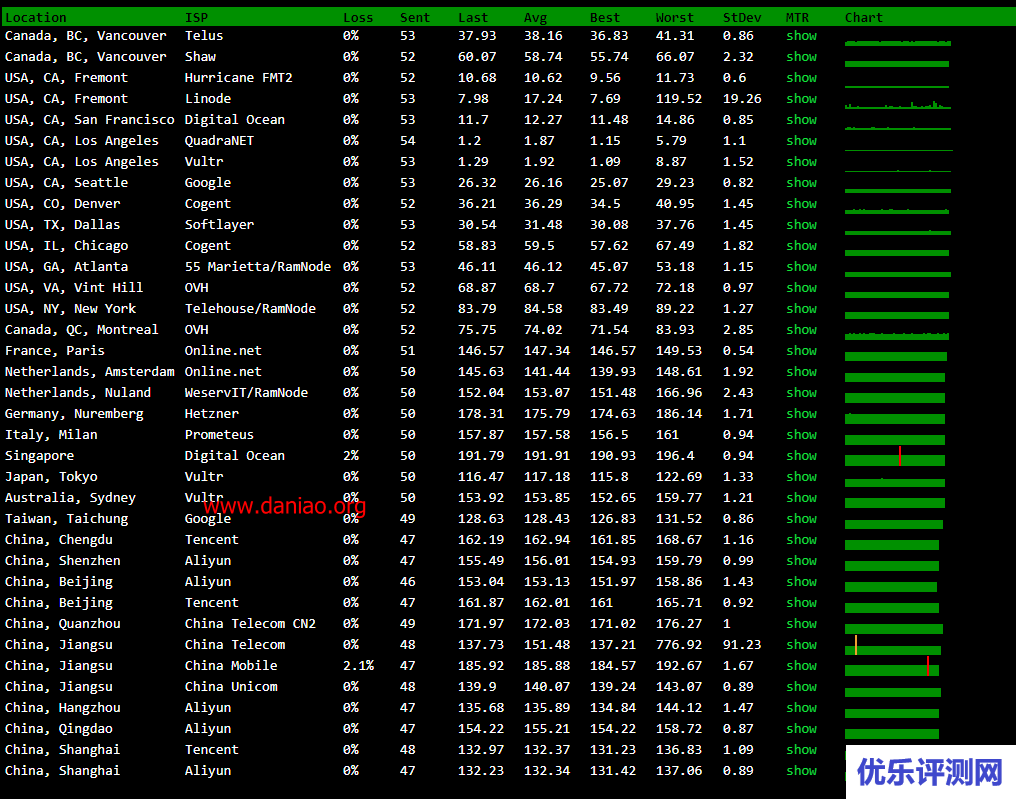Click show in the France, Paris row

(x=802, y=351)
